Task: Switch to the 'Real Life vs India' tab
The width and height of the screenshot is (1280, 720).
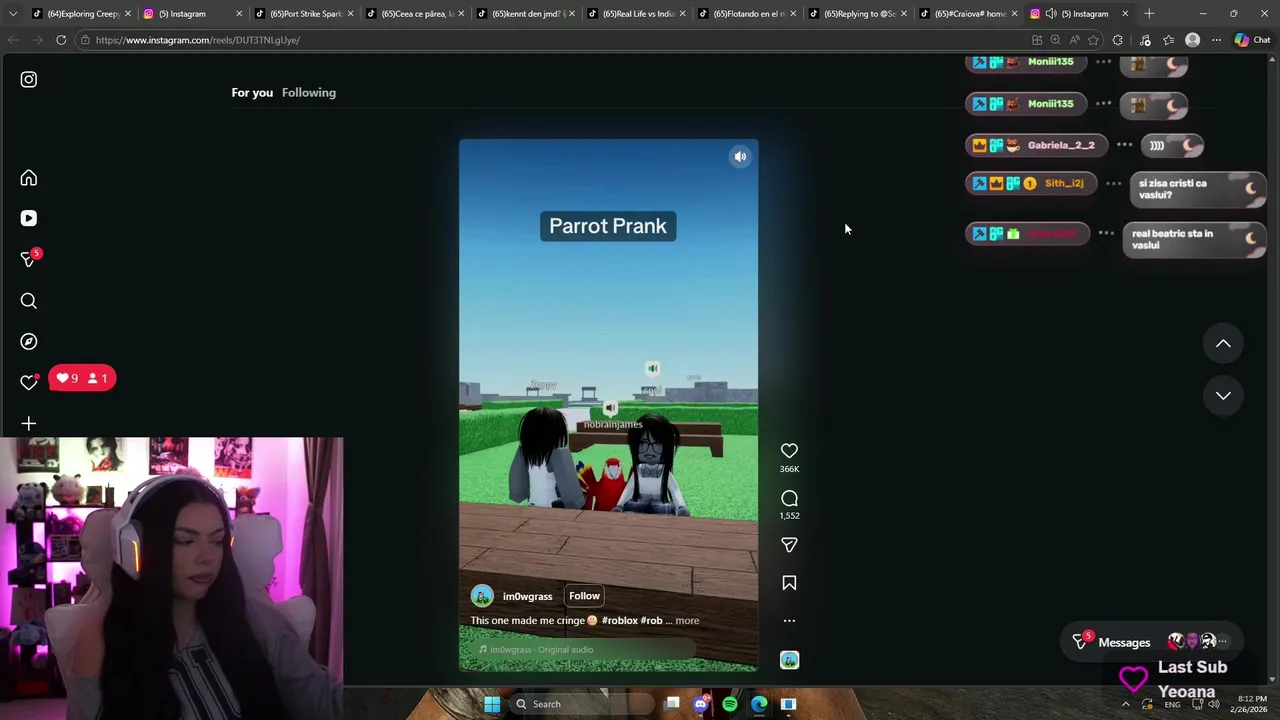Action: [637, 14]
